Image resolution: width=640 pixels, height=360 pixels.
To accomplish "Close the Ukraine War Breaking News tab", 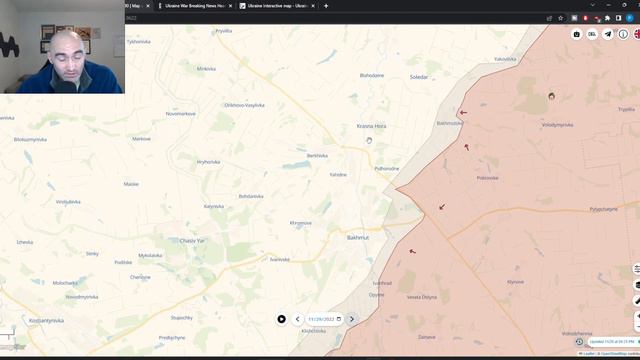I will pos(231,6).
